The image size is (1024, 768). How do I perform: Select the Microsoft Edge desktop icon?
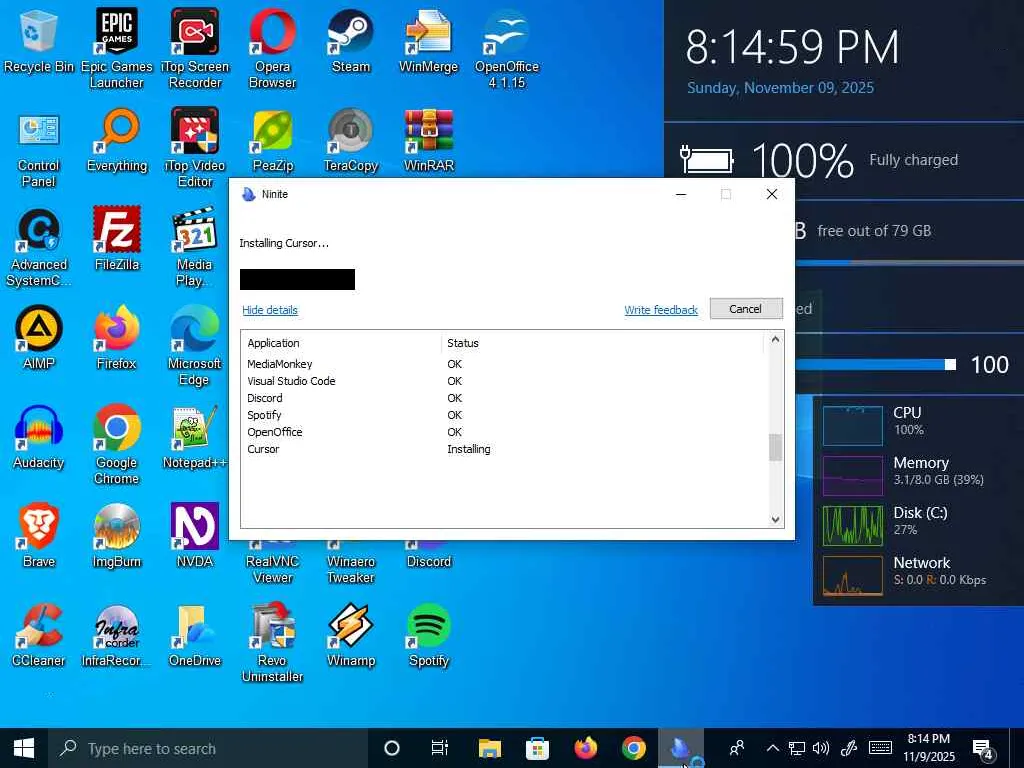coord(195,346)
